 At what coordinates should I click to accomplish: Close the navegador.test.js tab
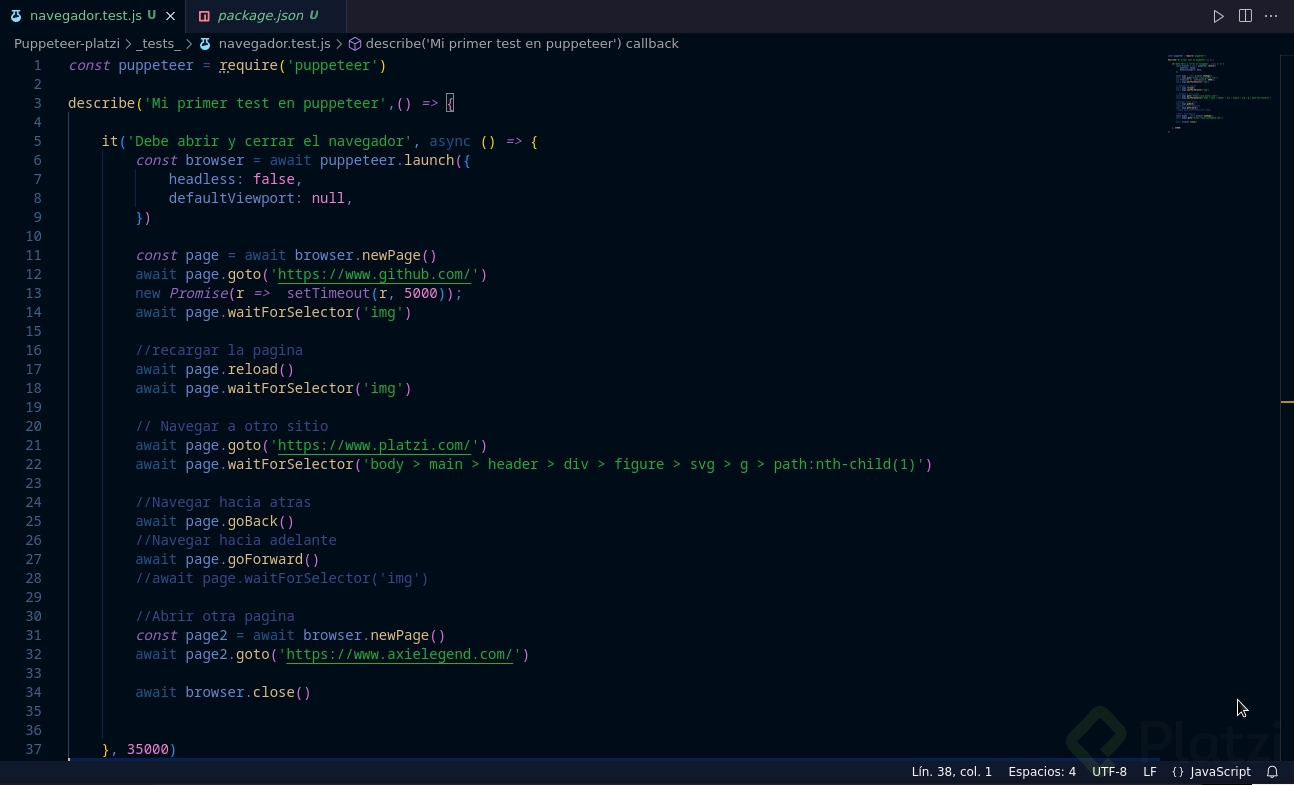[171, 16]
